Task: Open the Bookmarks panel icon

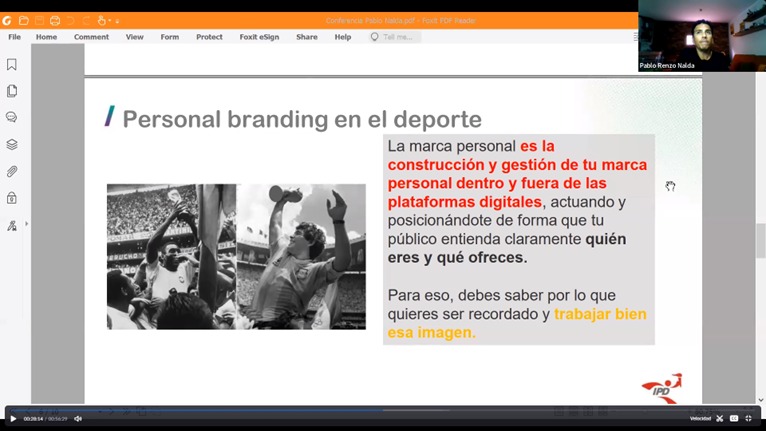Action: 12,65
